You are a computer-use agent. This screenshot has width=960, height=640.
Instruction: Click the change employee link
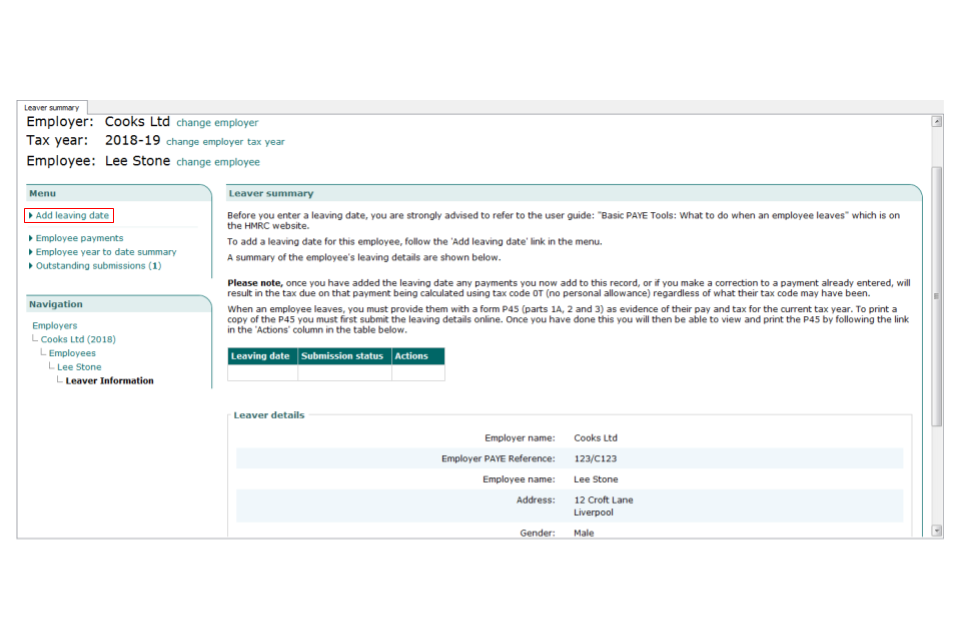pos(218,162)
